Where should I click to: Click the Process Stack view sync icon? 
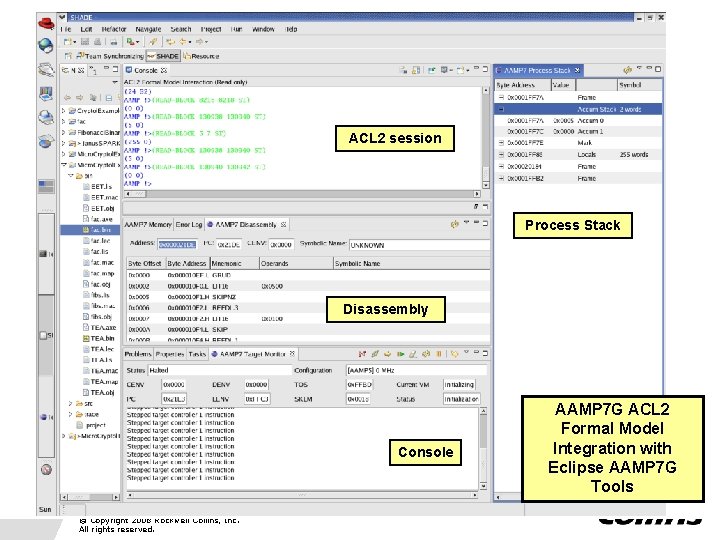point(627,70)
